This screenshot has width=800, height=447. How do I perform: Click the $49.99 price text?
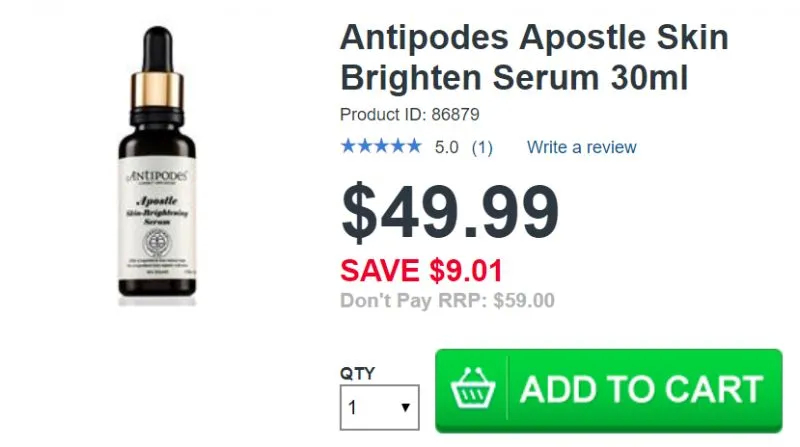click(450, 212)
